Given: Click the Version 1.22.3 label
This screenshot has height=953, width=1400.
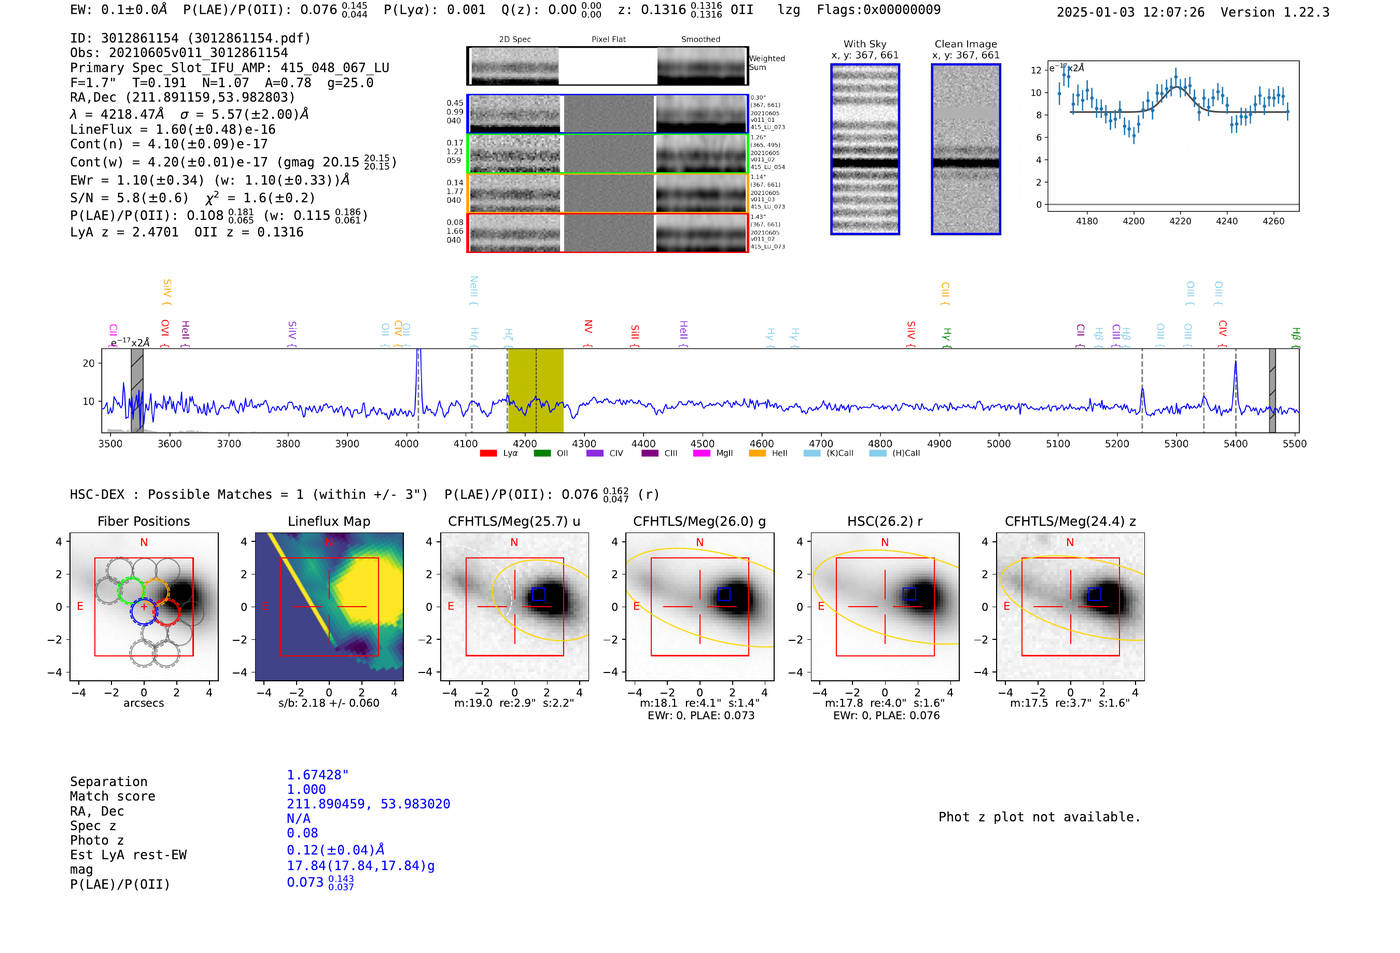Looking at the screenshot, I should (1275, 12).
